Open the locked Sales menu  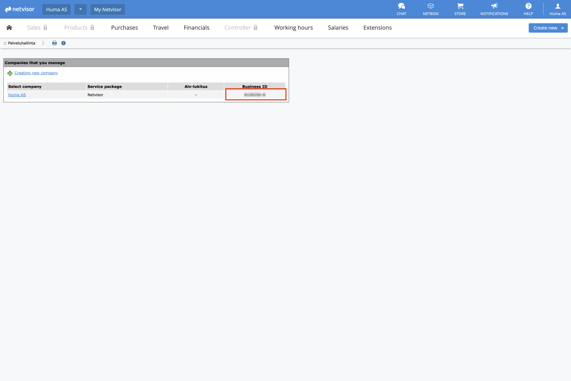37,28
